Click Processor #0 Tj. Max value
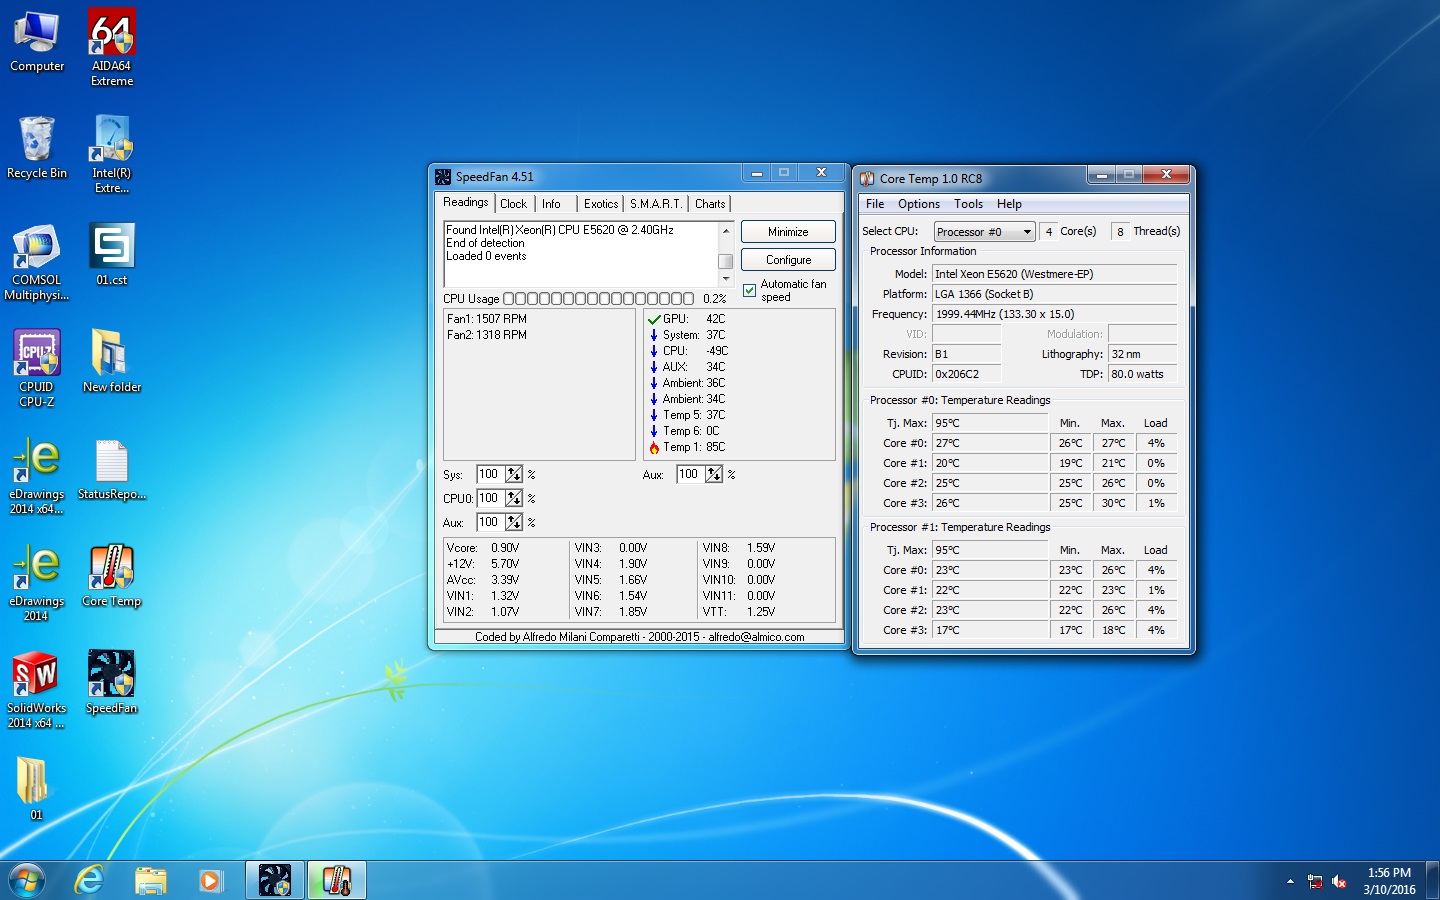The width and height of the screenshot is (1440, 900). [x=990, y=423]
